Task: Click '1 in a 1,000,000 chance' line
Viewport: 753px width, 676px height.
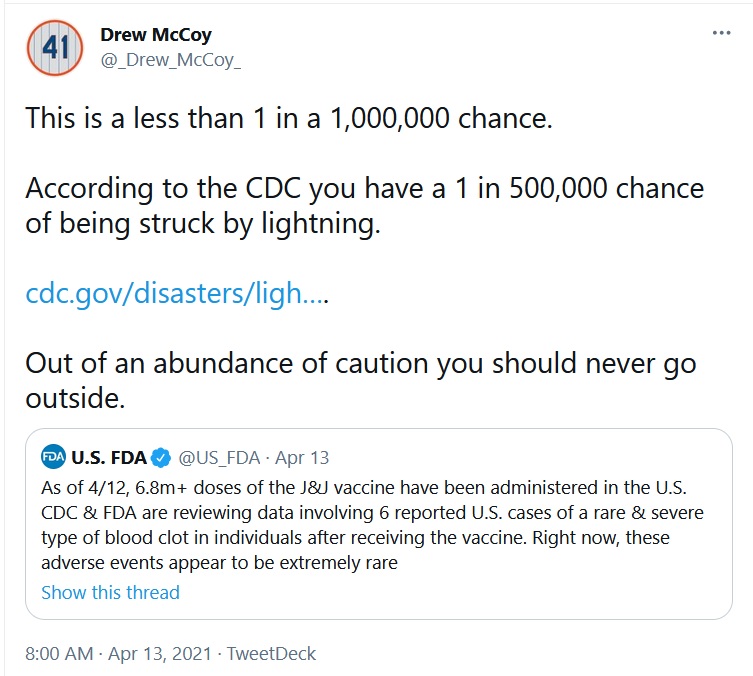Action: (289, 118)
